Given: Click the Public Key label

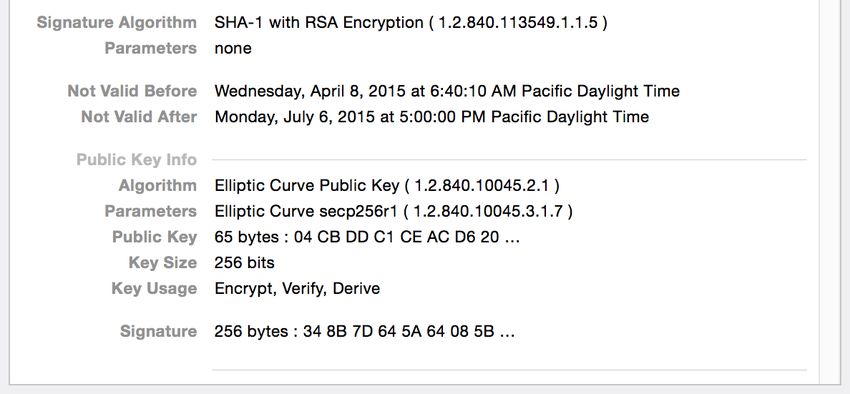Looking at the screenshot, I should pyautogui.click(x=154, y=237).
